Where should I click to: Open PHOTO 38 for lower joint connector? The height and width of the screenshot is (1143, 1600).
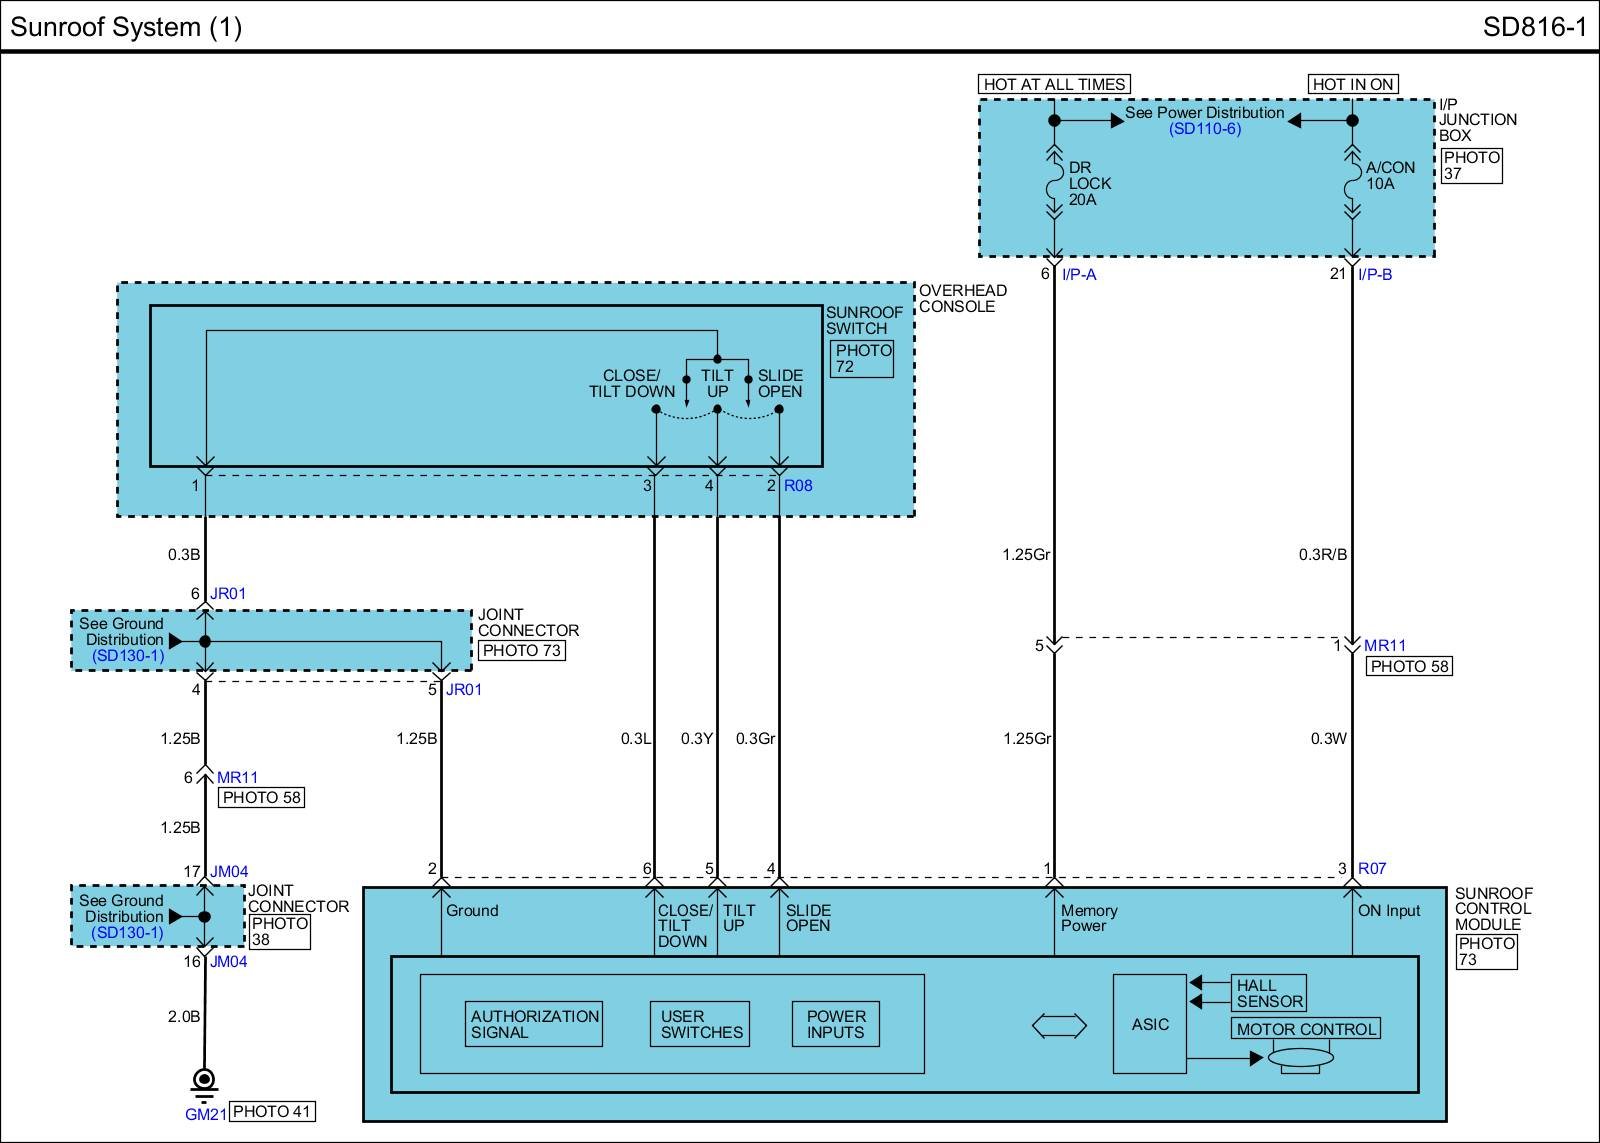point(279,931)
